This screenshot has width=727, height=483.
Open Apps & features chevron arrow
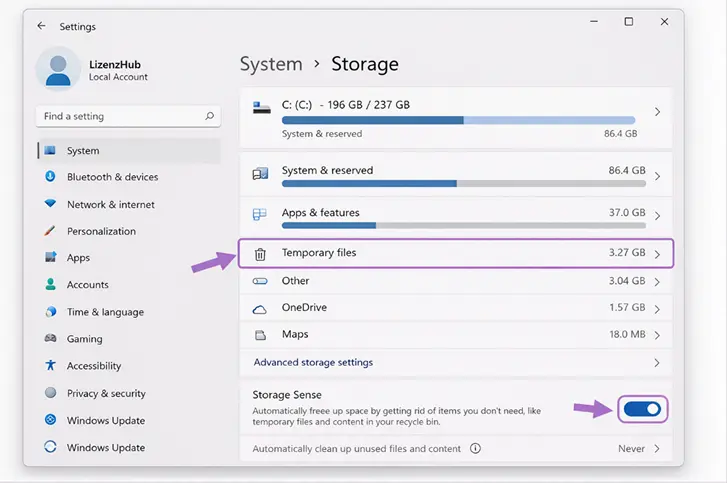[x=657, y=216]
